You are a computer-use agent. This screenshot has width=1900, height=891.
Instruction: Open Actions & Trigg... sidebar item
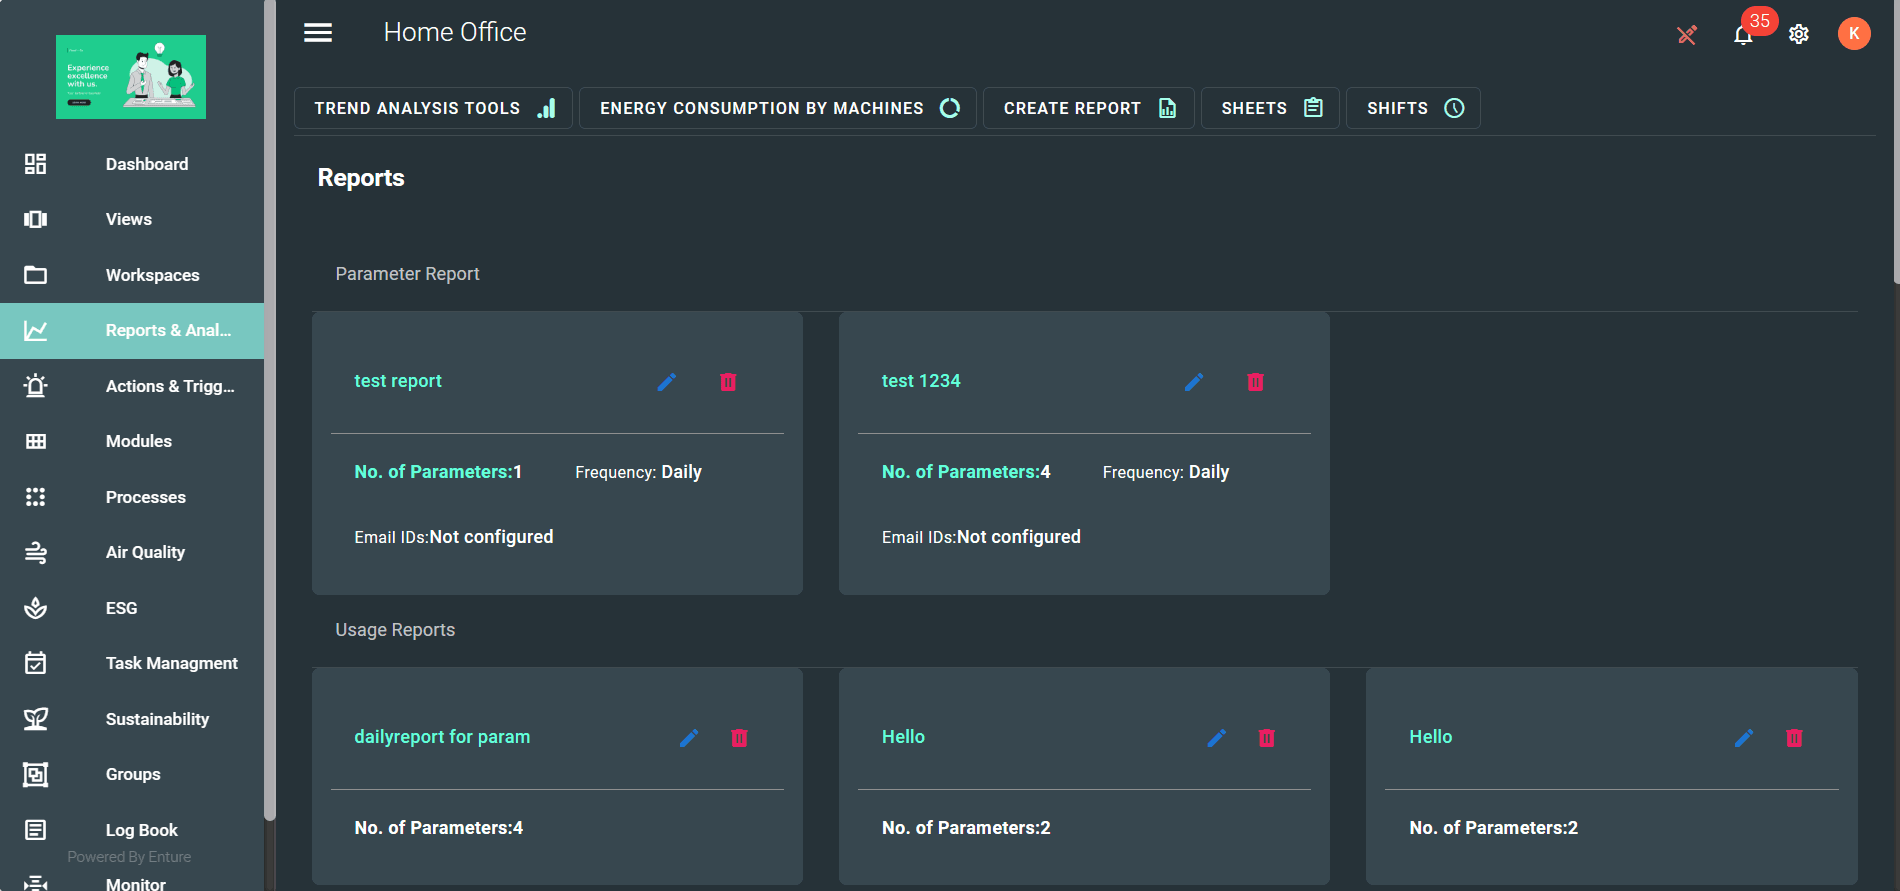132,386
